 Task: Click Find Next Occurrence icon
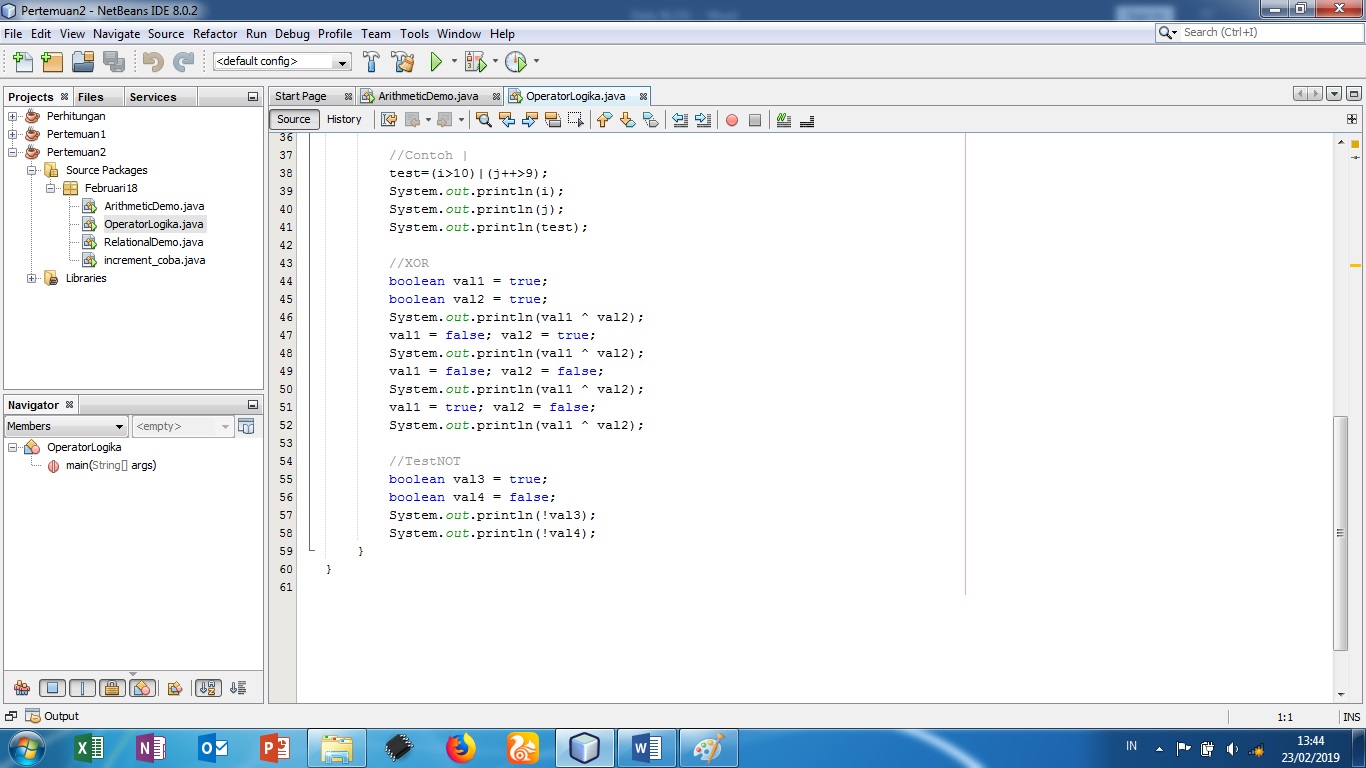[530, 120]
